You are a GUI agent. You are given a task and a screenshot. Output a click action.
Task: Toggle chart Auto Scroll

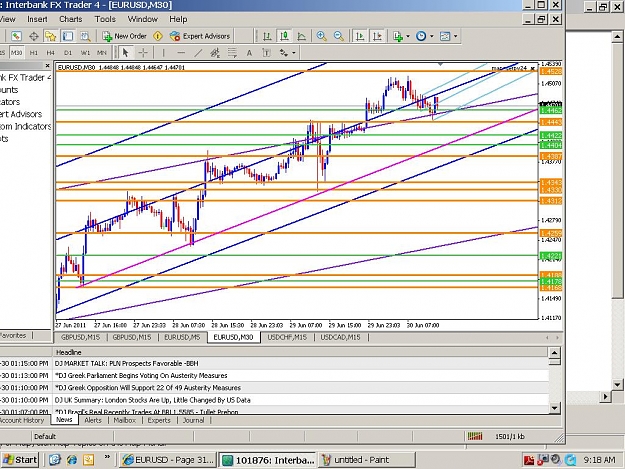coord(360,36)
